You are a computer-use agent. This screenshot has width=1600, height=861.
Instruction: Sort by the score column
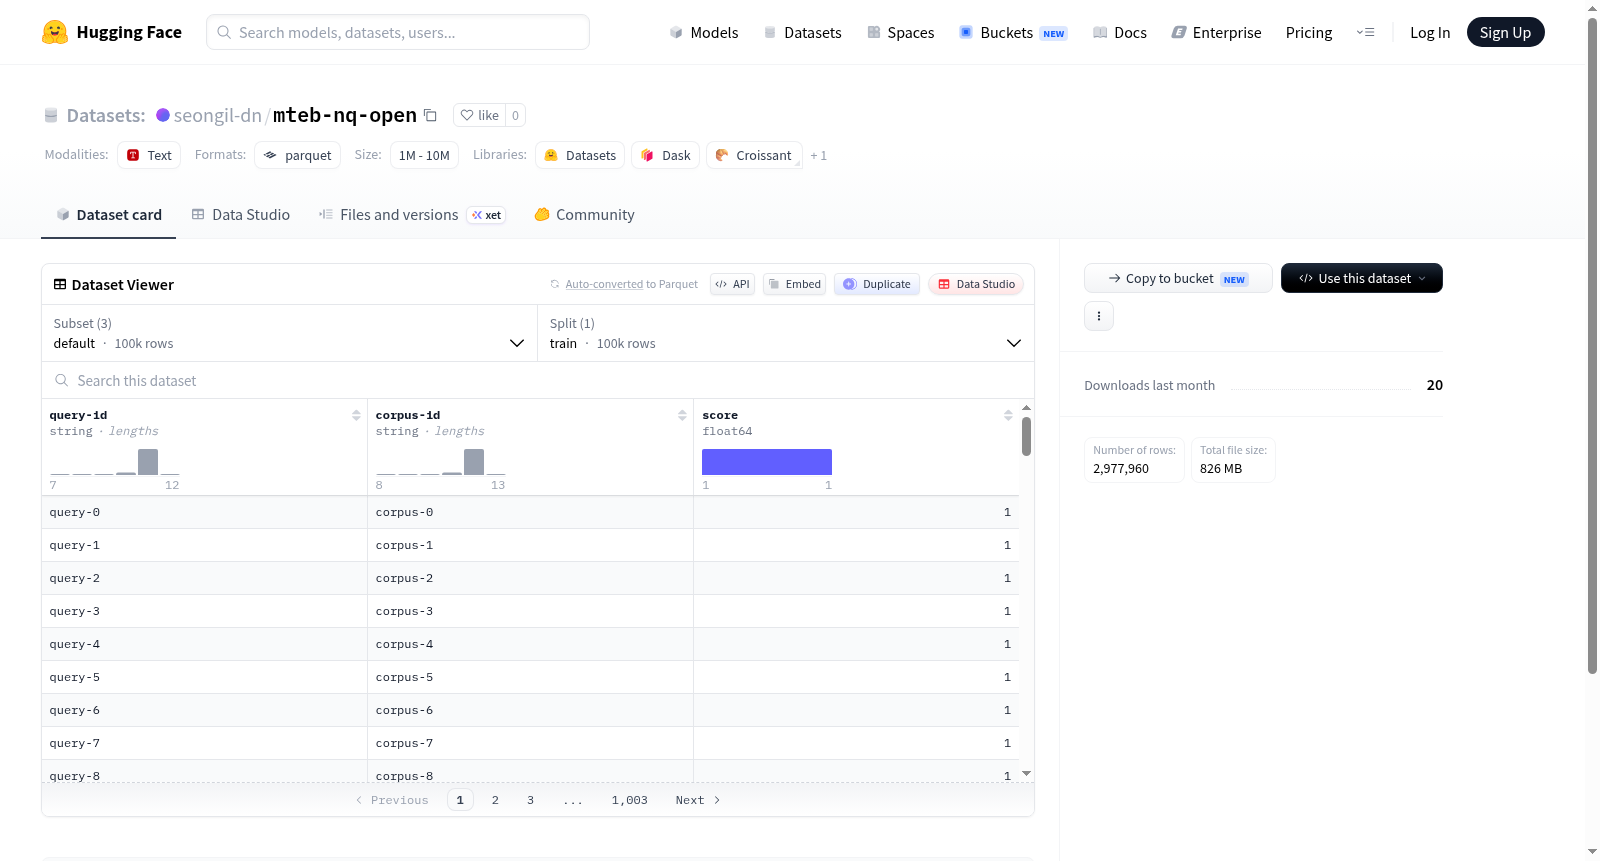(x=1008, y=415)
